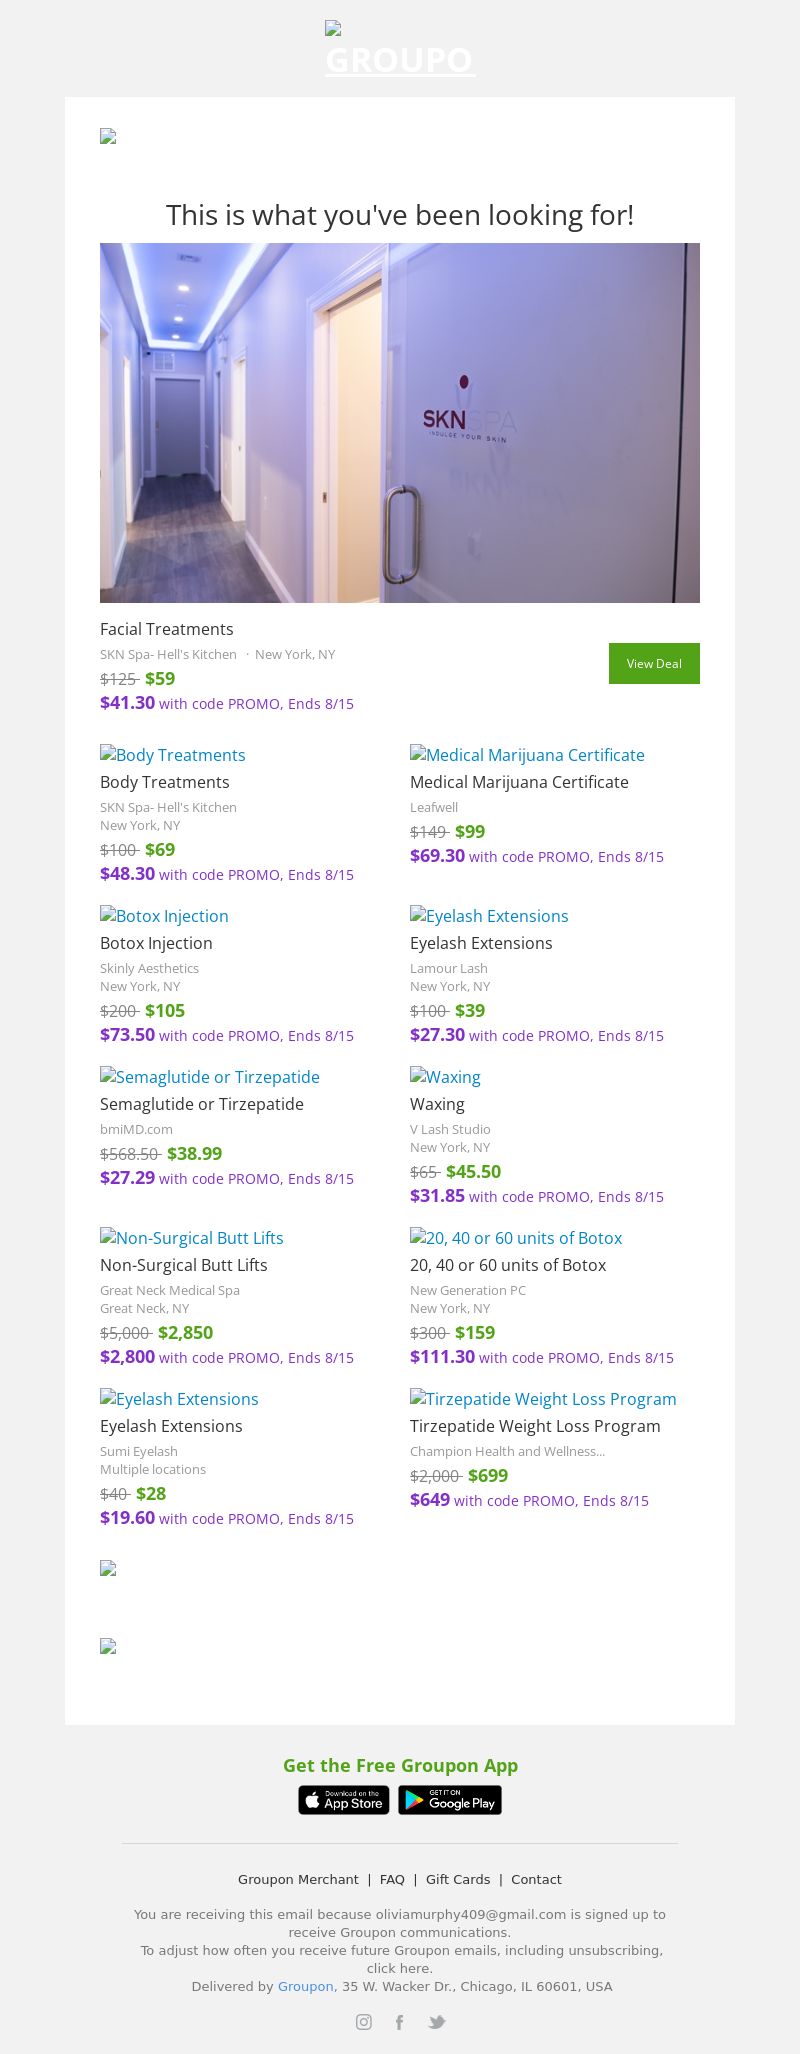Screen dimensions: 800x2054
Task: Tap the Google Play badge
Action: coord(450,1800)
